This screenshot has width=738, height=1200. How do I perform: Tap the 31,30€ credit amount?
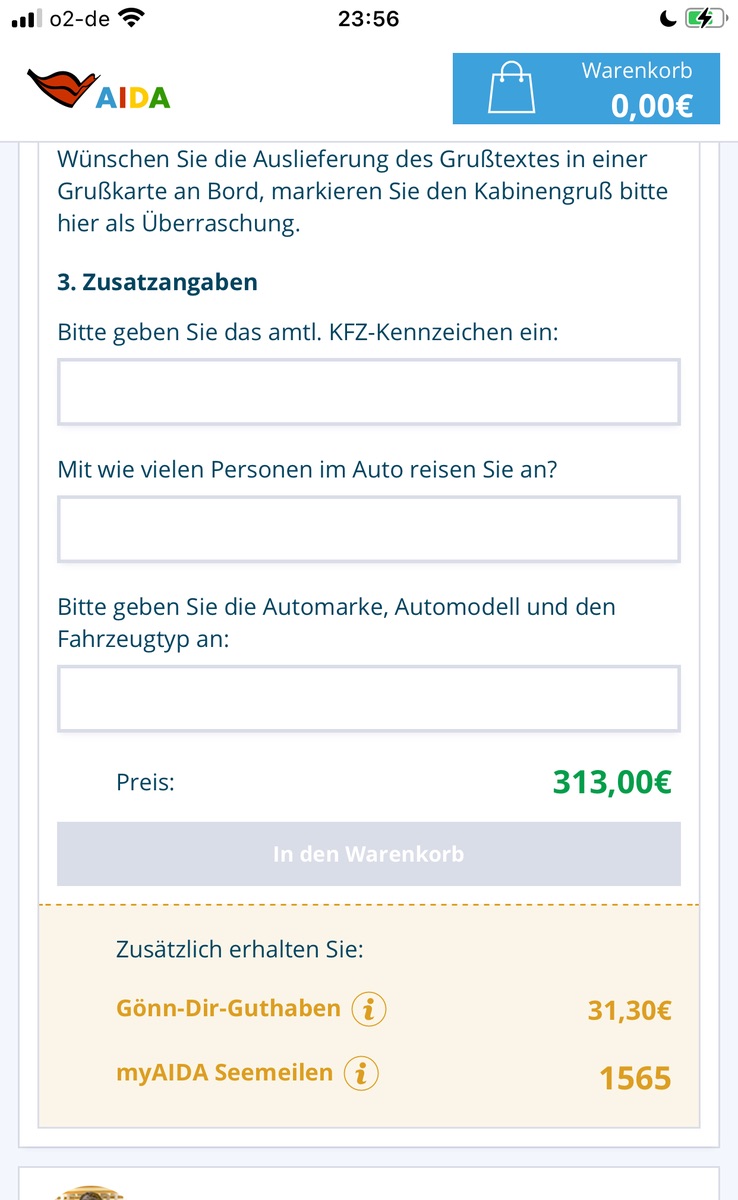[629, 1010]
